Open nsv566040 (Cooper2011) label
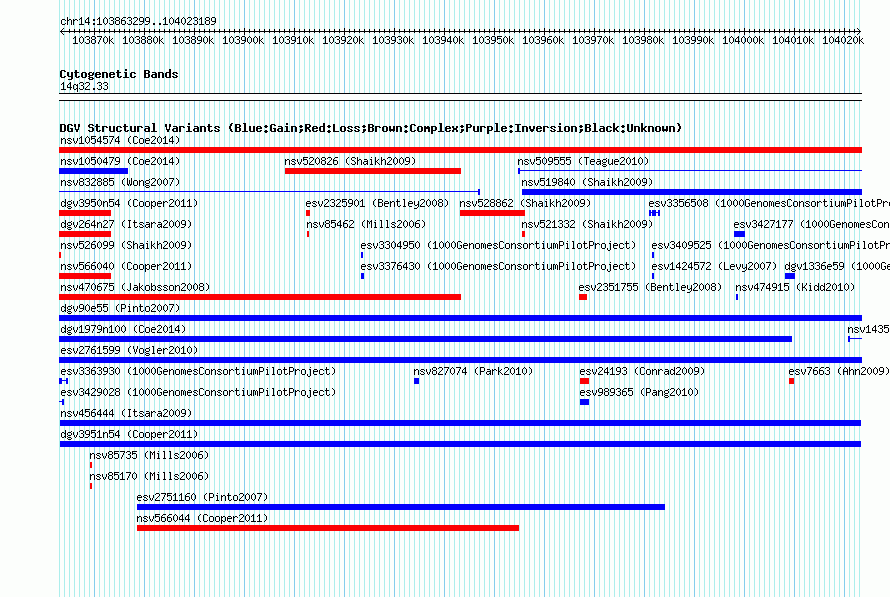Image resolution: width=890 pixels, height=597 pixels. (x=126, y=266)
